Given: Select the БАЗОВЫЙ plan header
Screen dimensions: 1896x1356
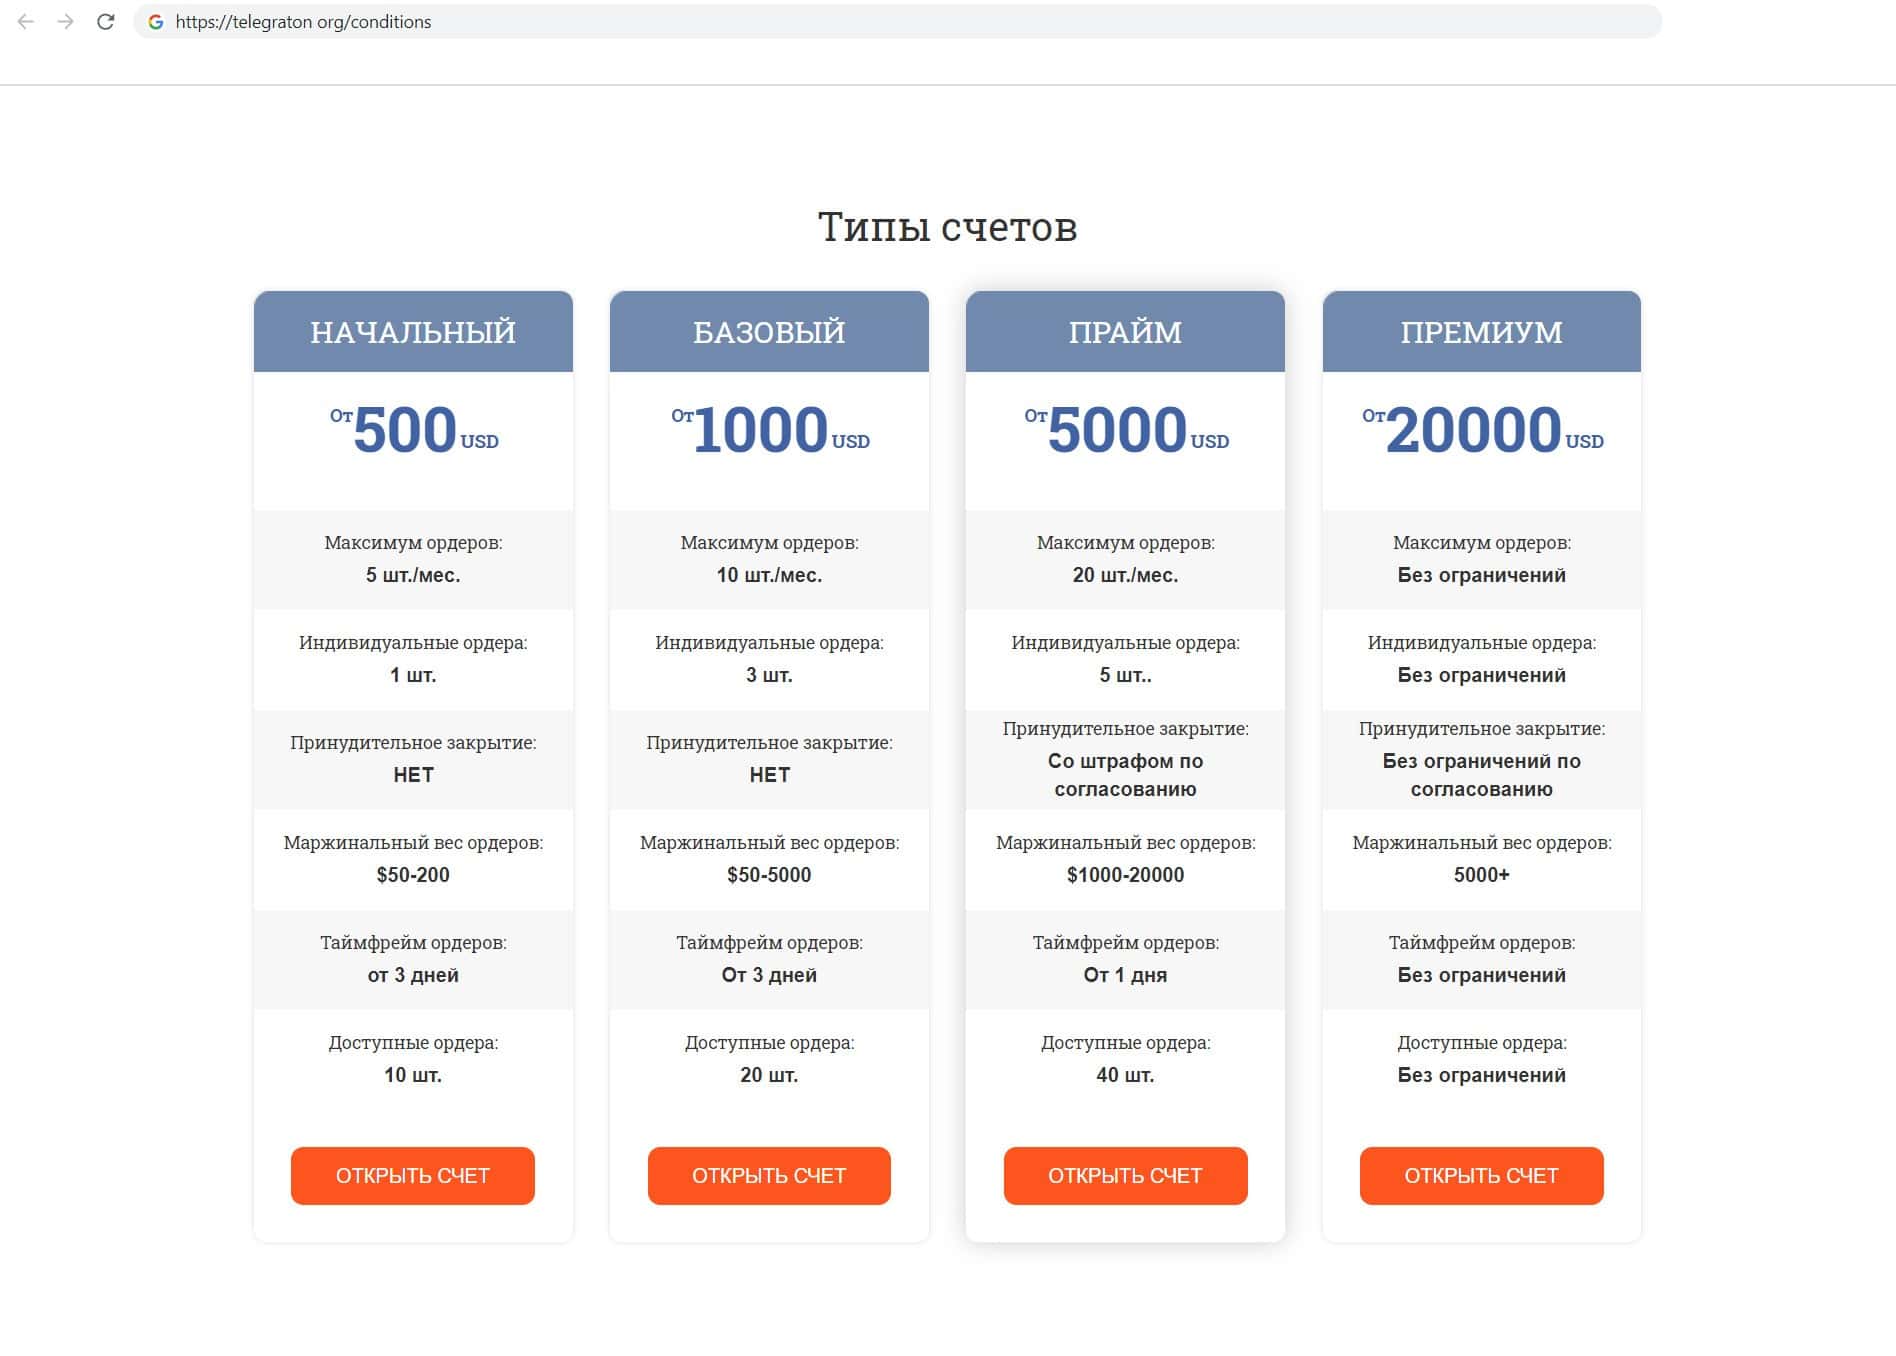Looking at the screenshot, I should pos(769,332).
